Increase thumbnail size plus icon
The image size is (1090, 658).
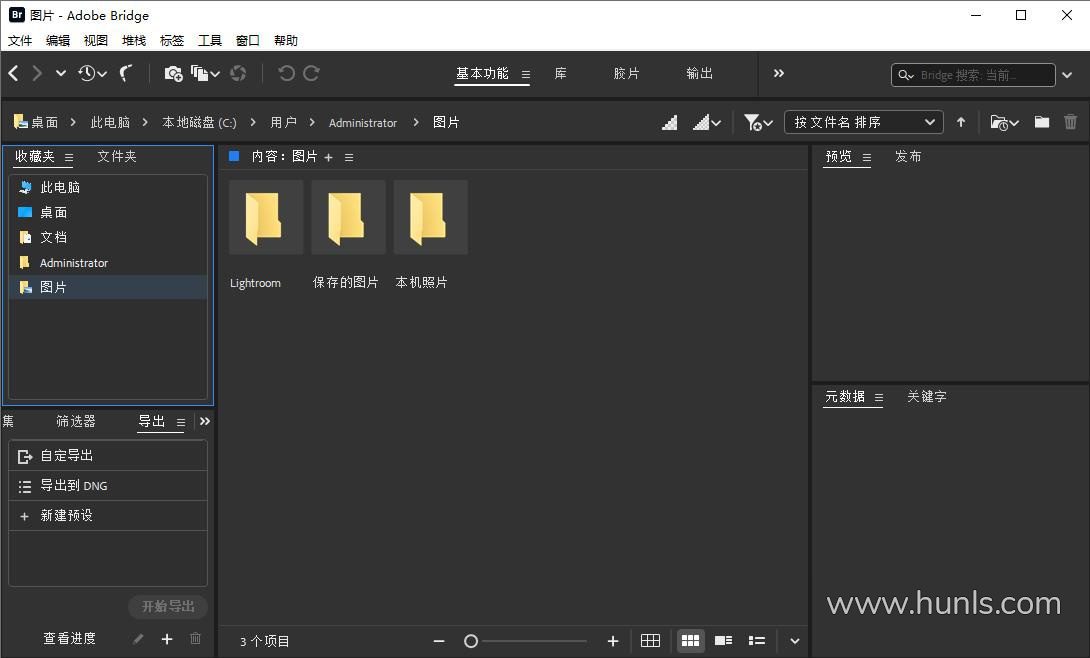click(612, 641)
